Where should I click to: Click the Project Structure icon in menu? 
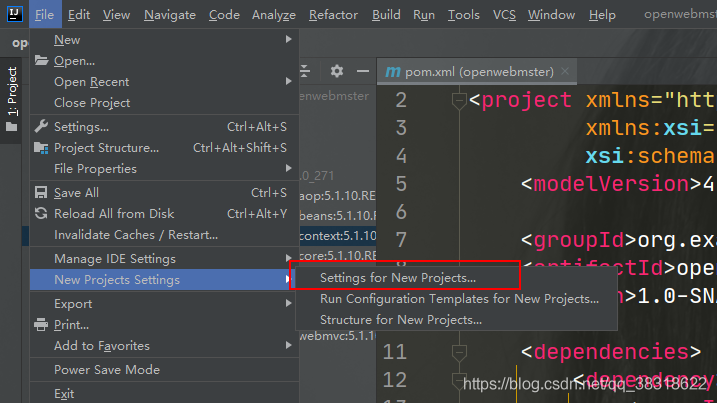coord(41,148)
